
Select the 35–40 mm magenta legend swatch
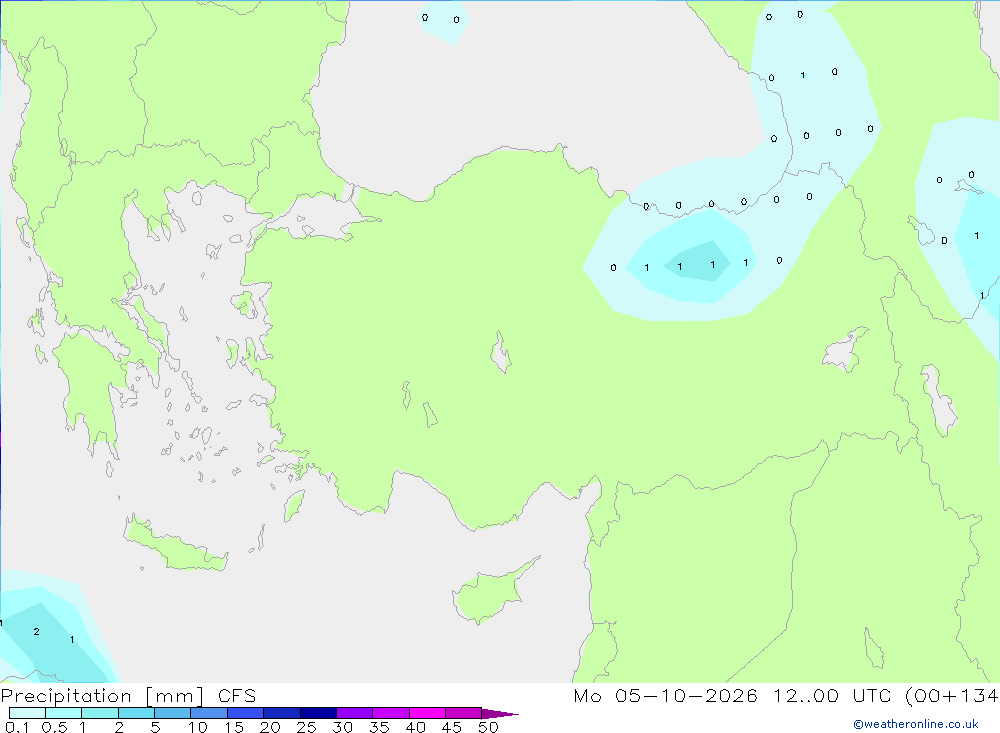391,713
